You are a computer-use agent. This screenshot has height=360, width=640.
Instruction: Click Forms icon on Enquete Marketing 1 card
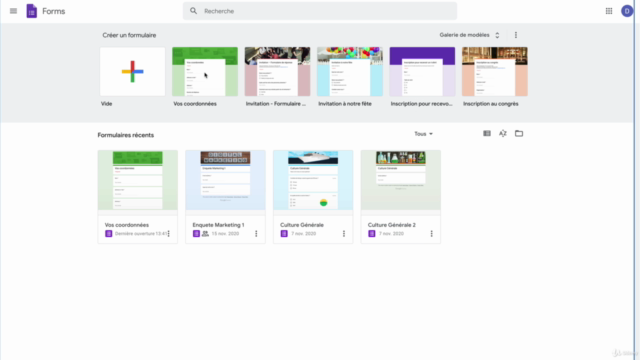click(x=196, y=233)
